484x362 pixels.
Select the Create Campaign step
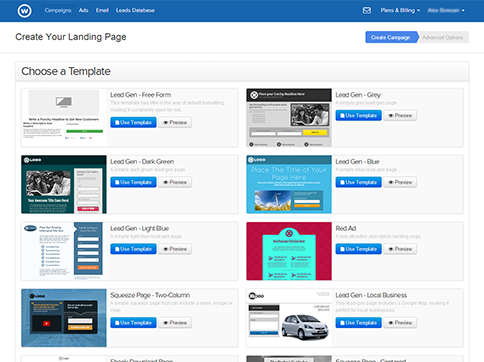[391, 37]
